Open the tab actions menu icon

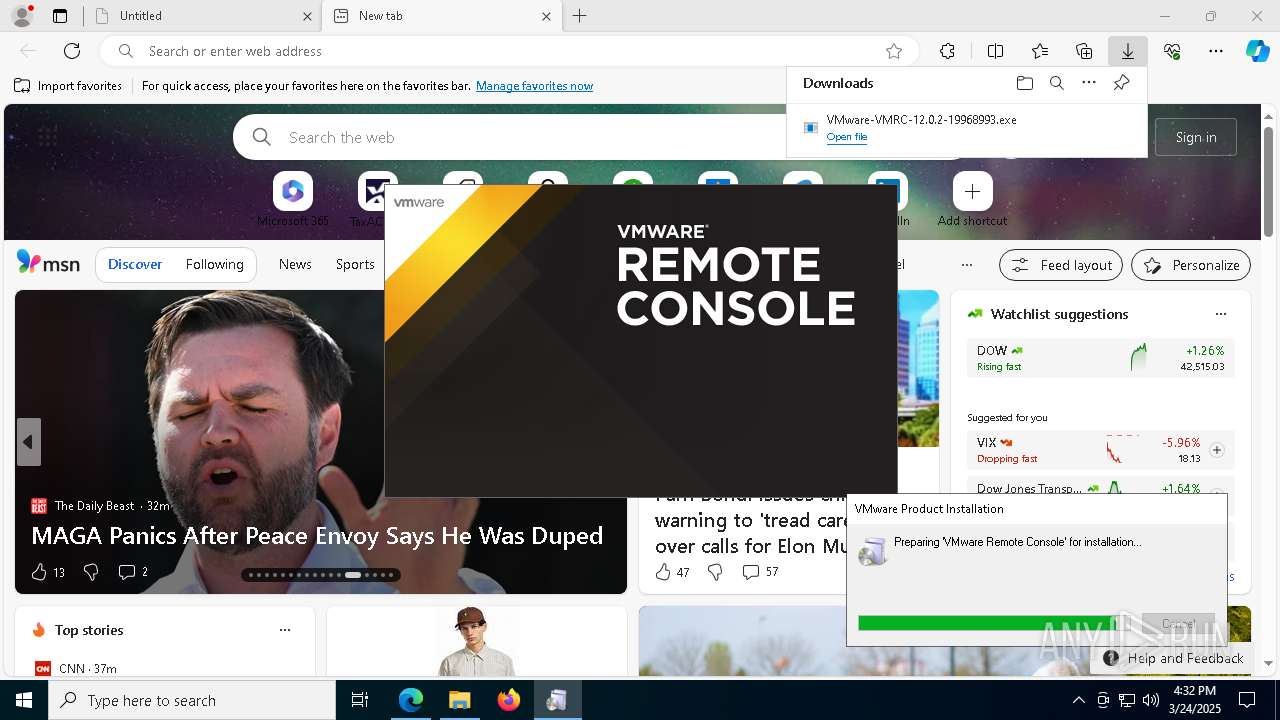60,16
